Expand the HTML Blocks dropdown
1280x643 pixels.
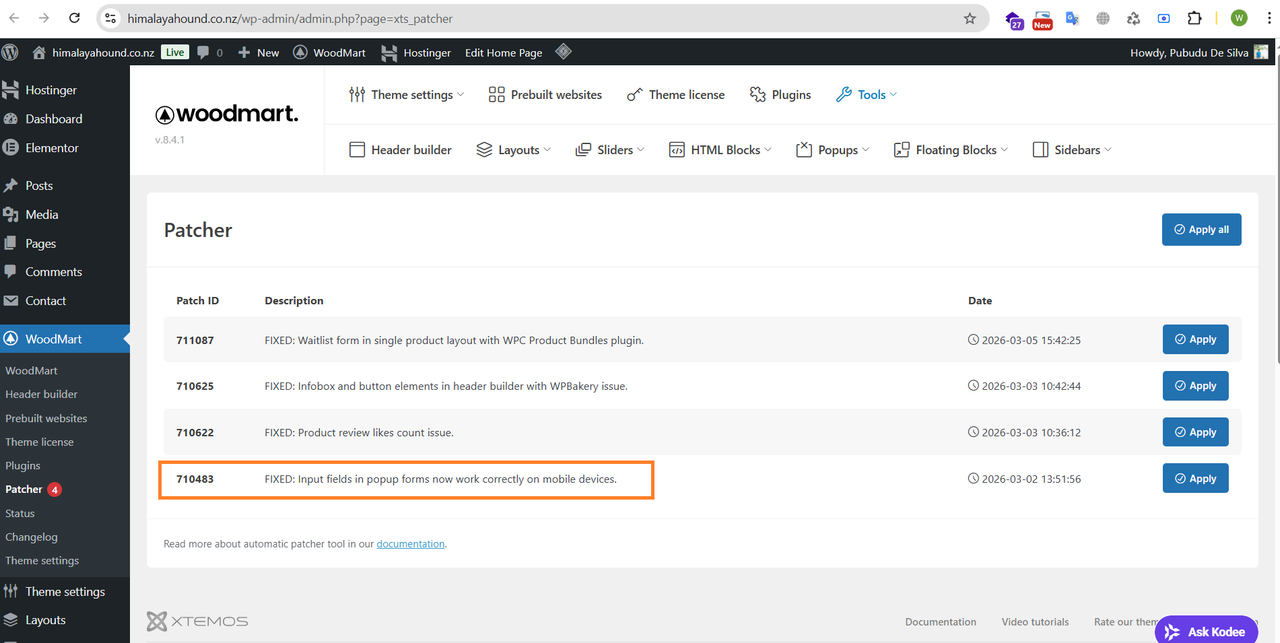(x=720, y=150)
